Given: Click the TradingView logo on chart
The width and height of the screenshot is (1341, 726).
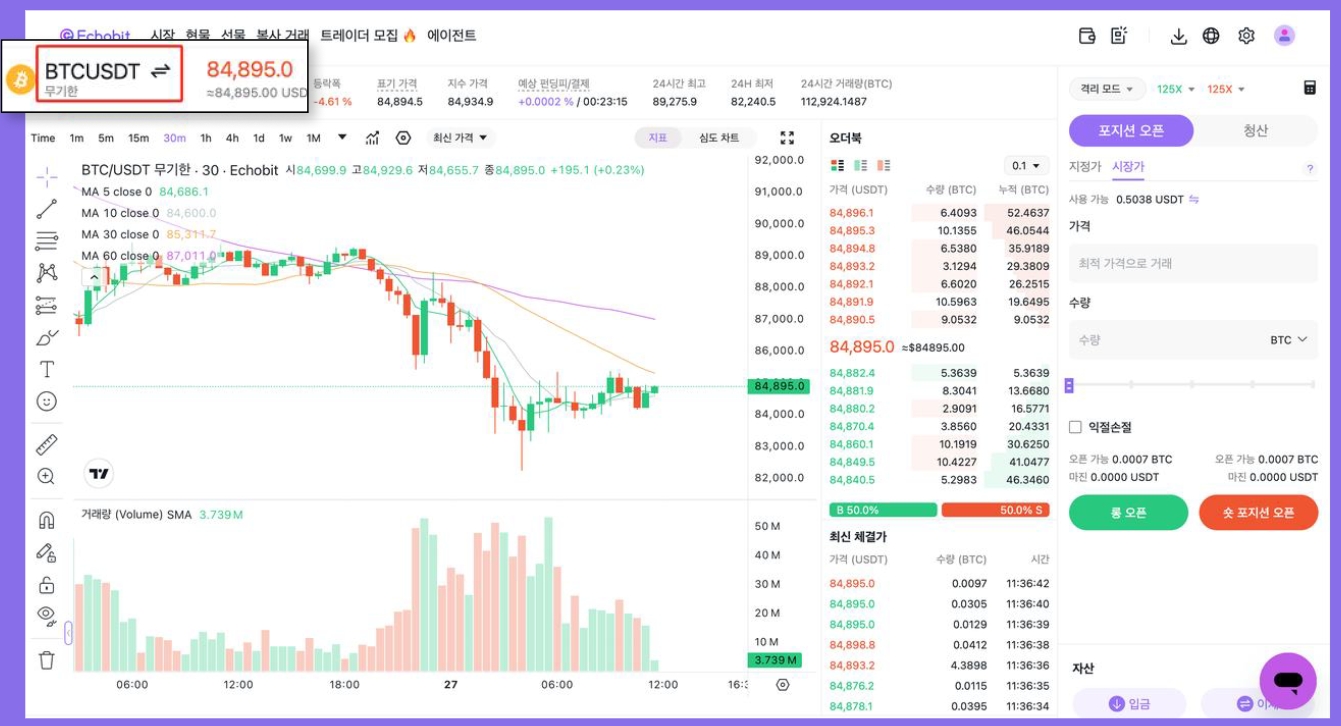Looking at the screenshot, I should point(98,474).
